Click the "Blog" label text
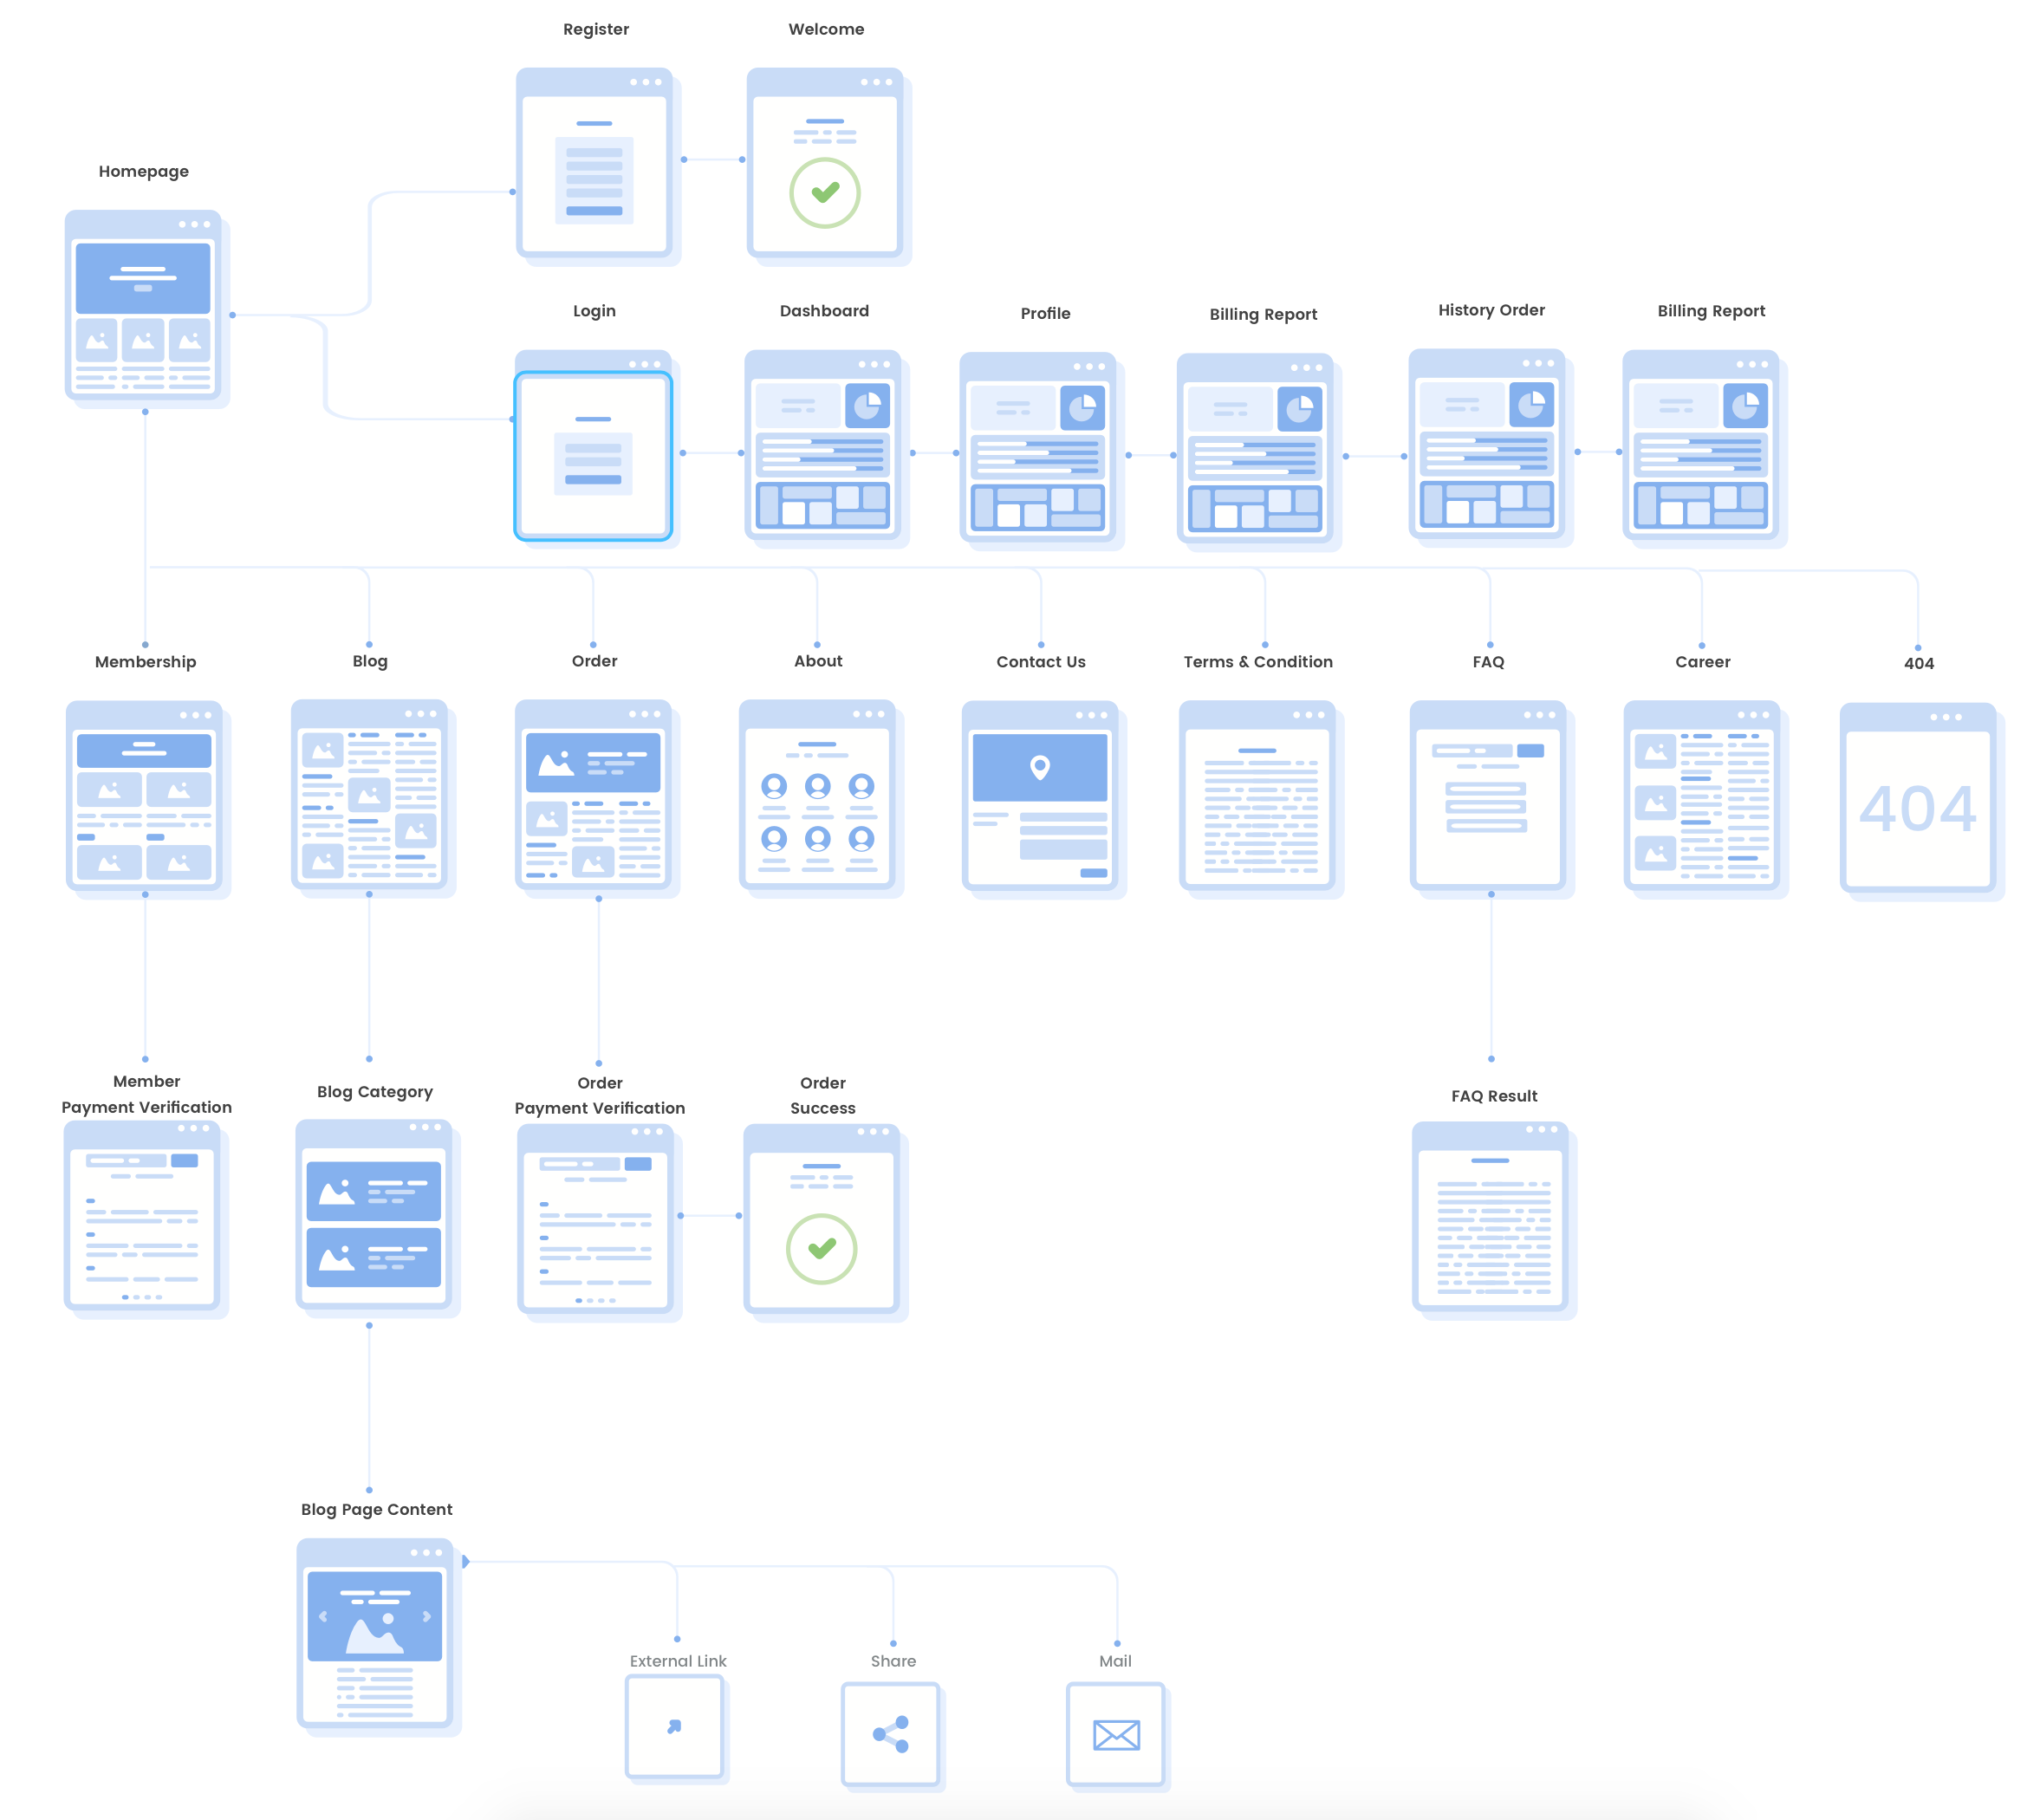 pyautogui.click(x=369, y=661)
